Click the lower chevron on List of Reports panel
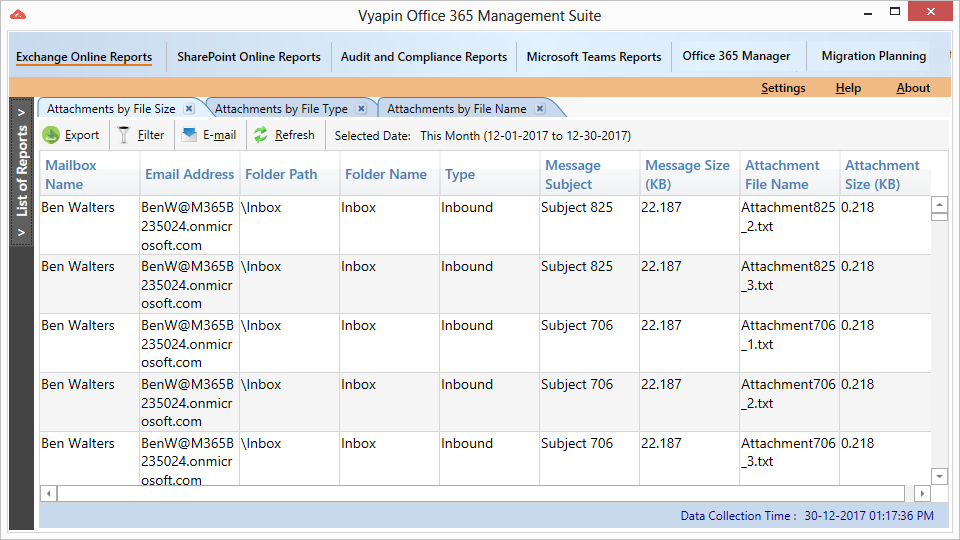The height and width of the screenshot is (540, 960). 21,232
